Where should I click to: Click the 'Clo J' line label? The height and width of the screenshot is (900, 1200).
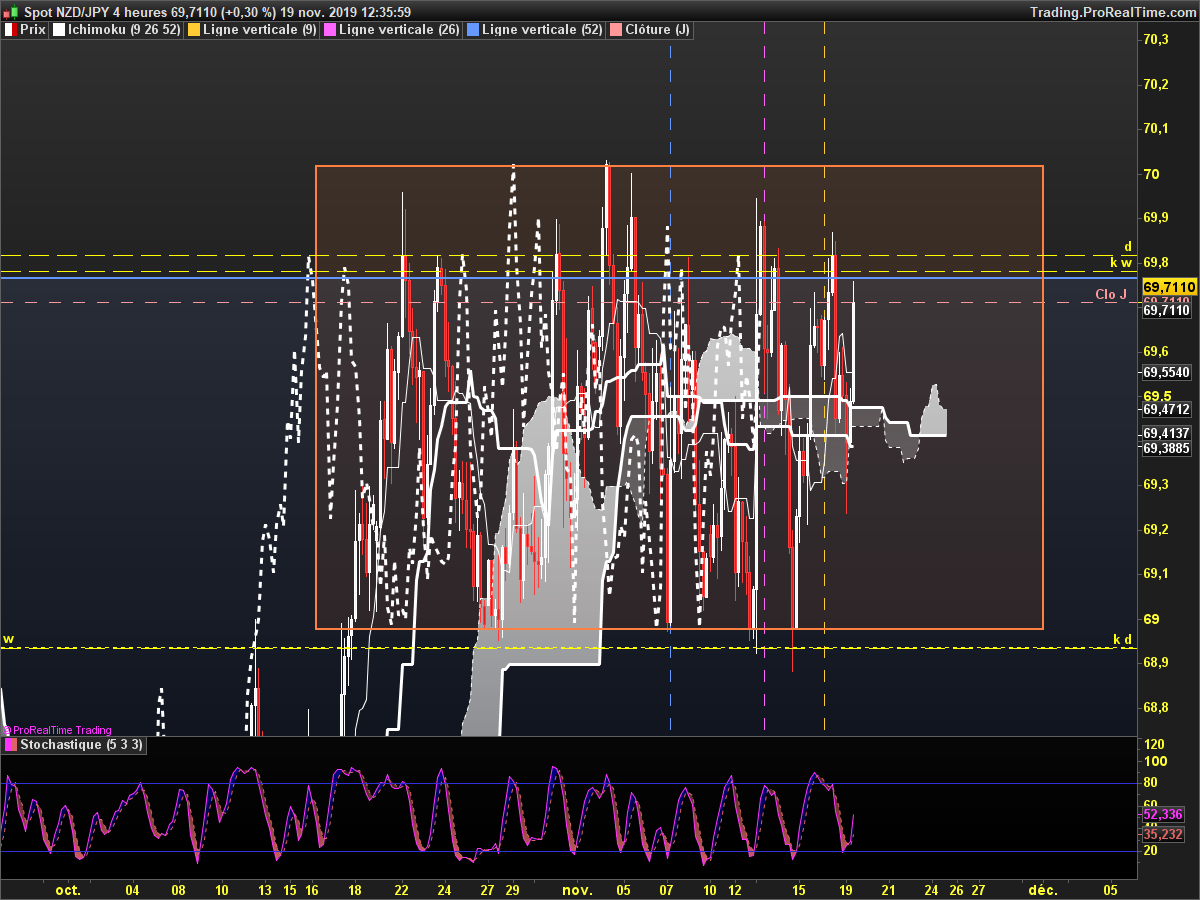click(x=1111, y=294)
